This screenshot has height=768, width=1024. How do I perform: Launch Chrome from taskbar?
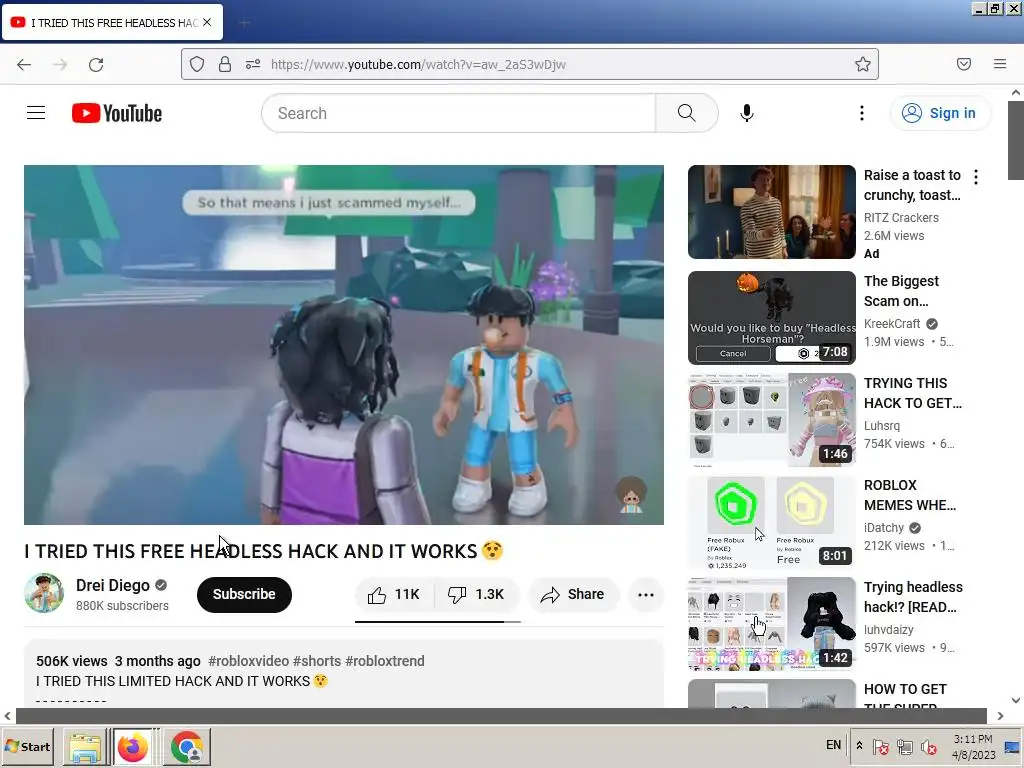187,747
